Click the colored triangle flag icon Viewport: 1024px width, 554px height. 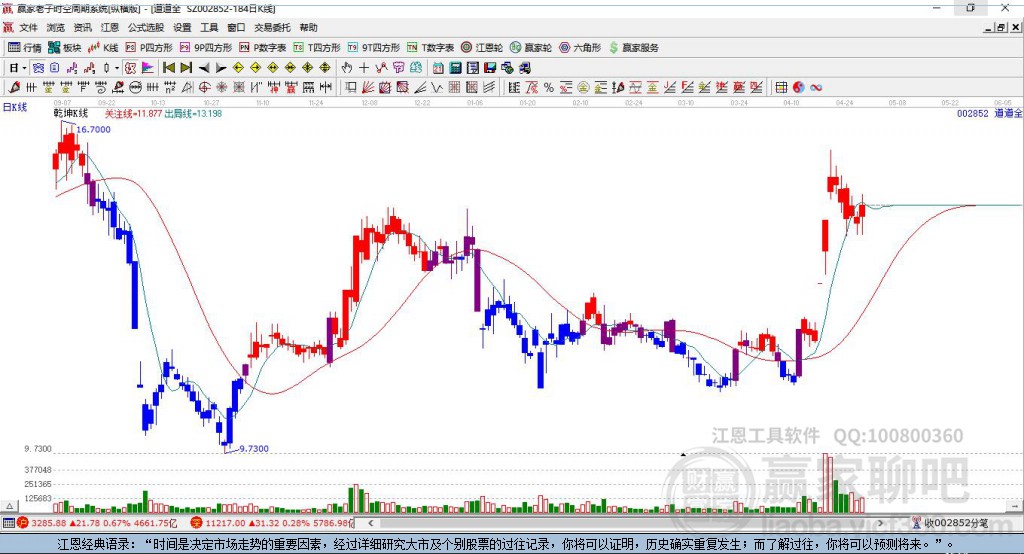148,68
